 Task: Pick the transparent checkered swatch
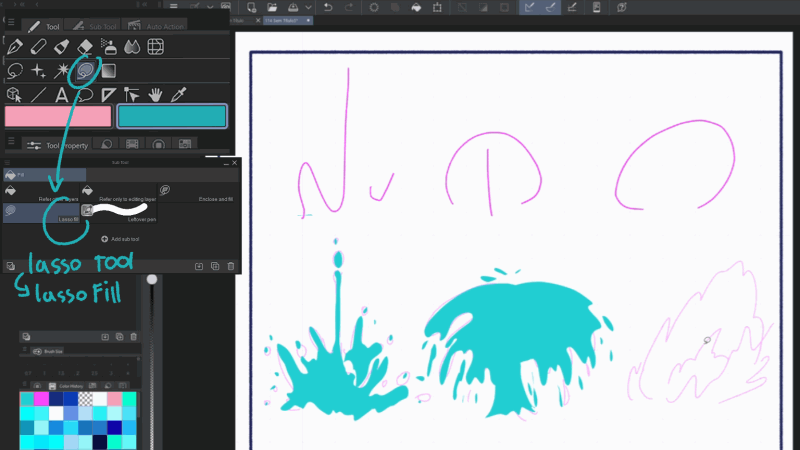coord(85,398)
